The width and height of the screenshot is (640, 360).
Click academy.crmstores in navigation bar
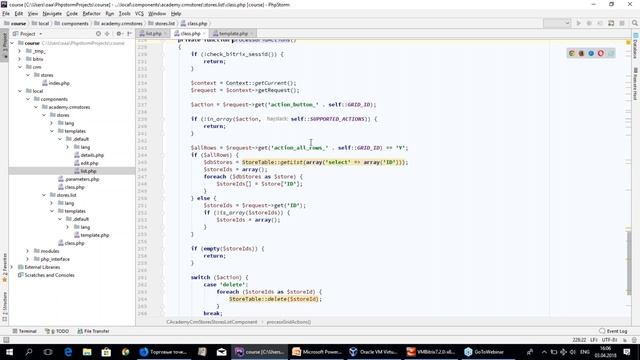pos(118,23)
